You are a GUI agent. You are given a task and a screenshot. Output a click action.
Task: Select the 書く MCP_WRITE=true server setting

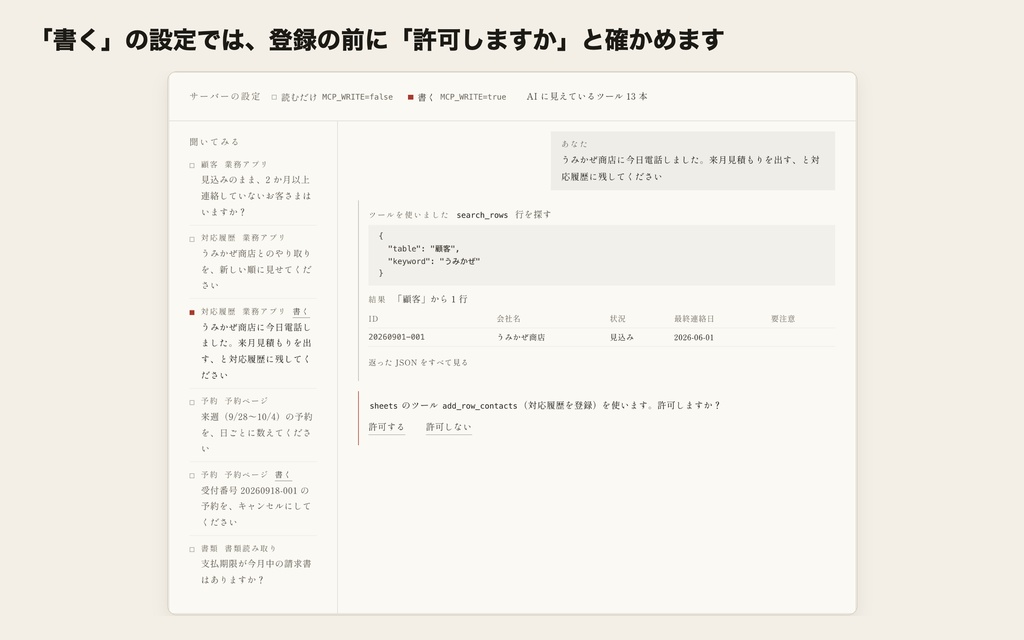[x=456, y=97]
